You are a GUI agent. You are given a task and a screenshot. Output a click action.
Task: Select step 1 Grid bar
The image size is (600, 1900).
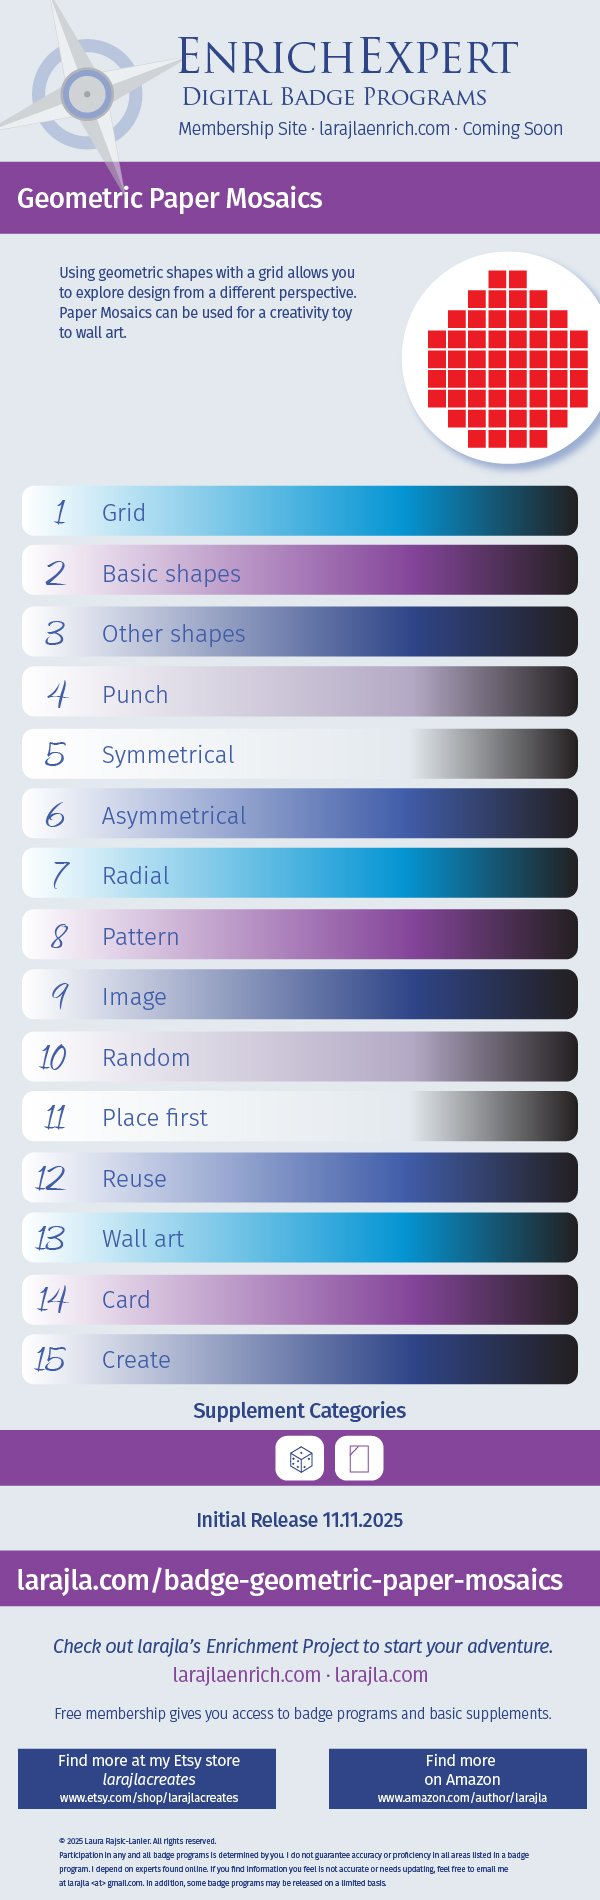pyautogui.click(x=300, y=511)
